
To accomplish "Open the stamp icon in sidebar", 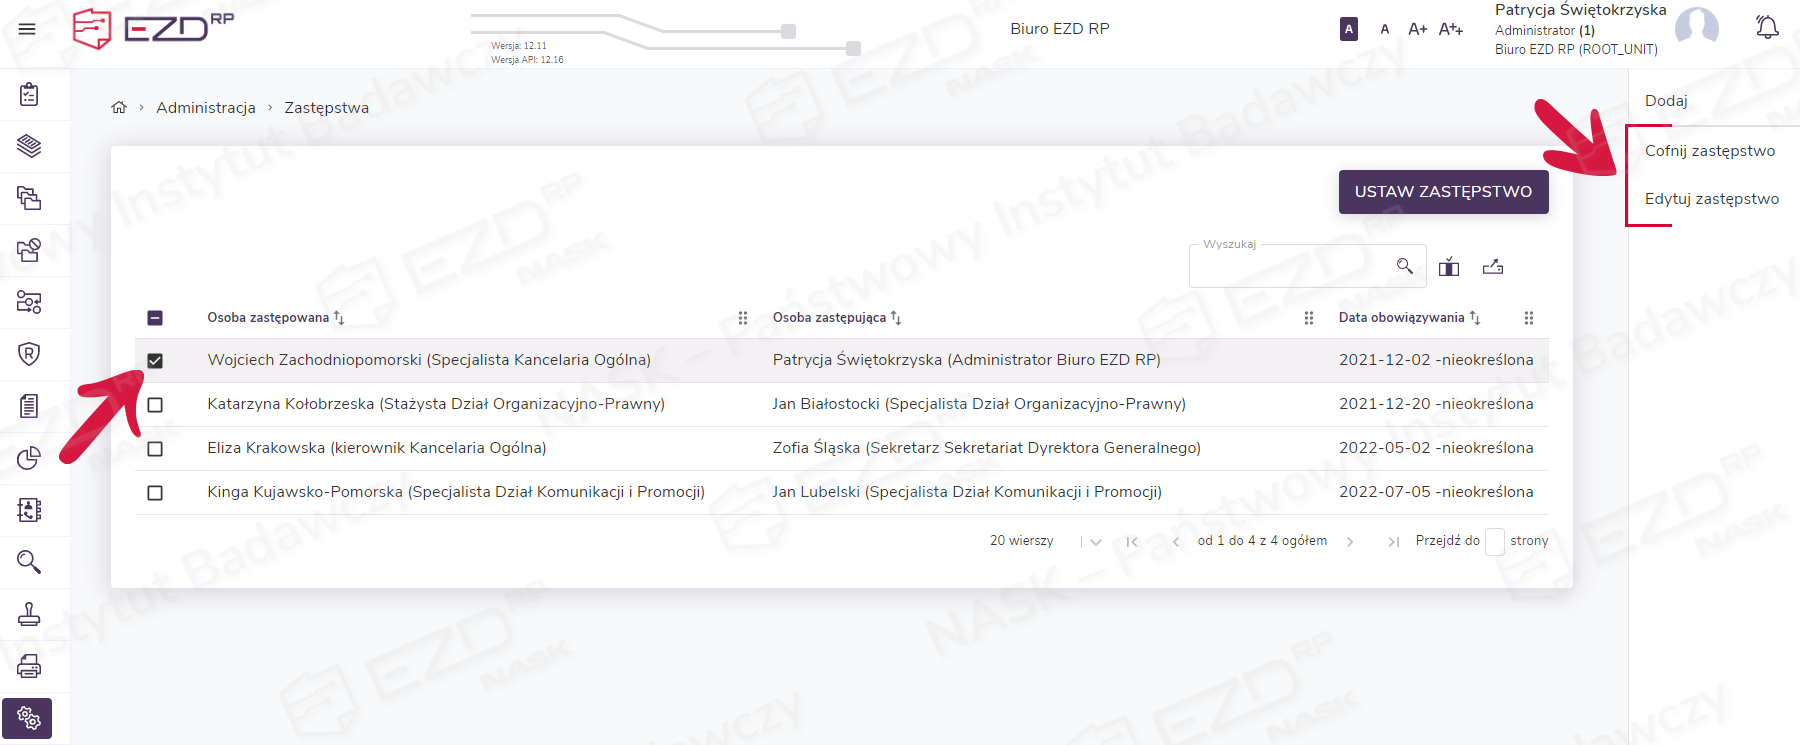I will click(x=29, y=614).
